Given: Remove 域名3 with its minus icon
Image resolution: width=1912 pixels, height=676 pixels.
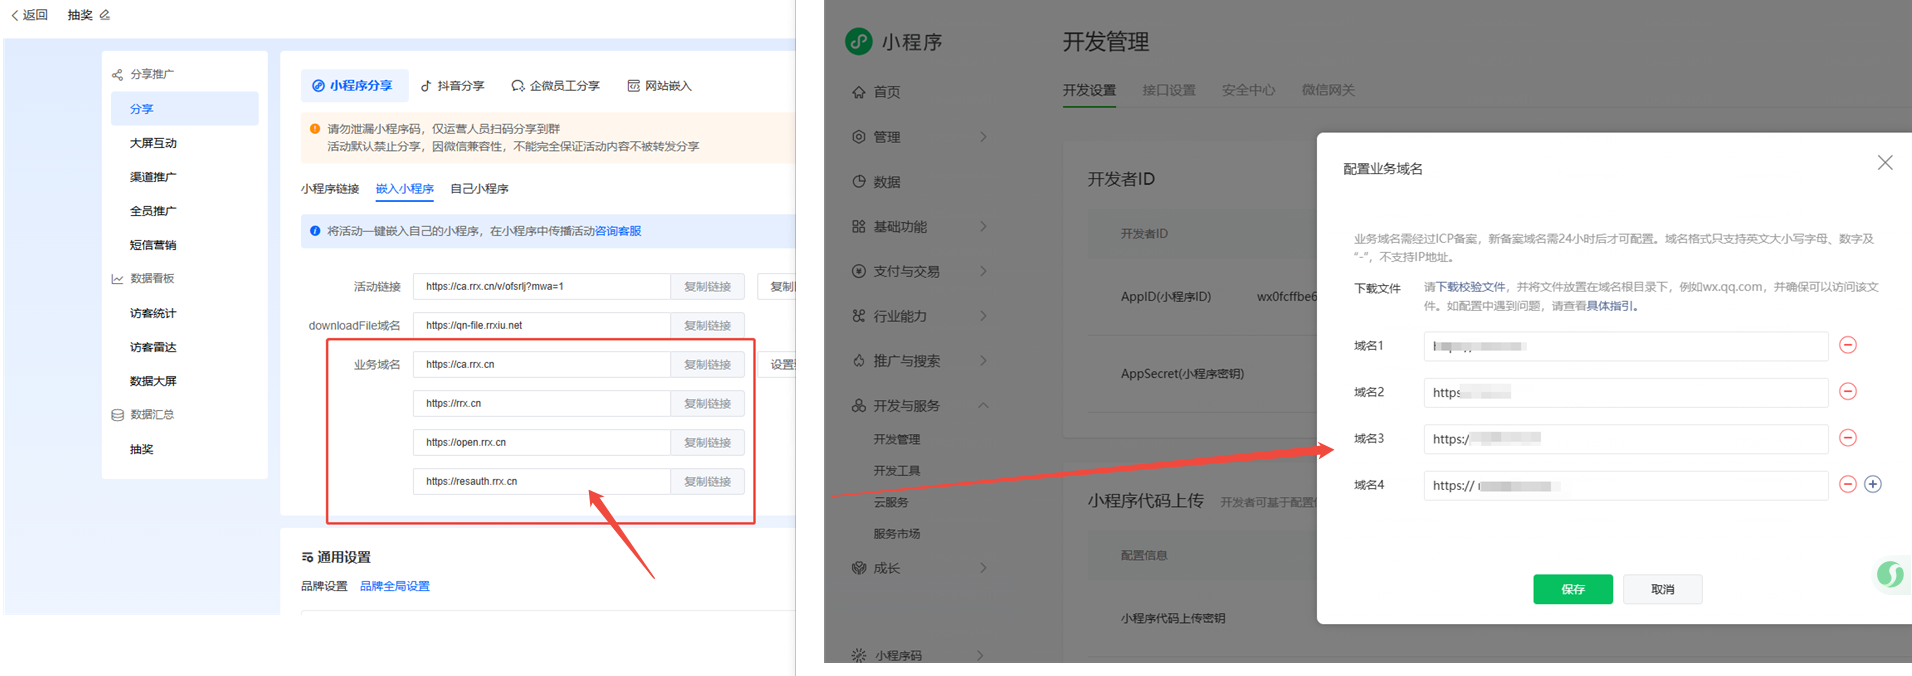Looking at the screenshot, I should [x=1847, y=438].
